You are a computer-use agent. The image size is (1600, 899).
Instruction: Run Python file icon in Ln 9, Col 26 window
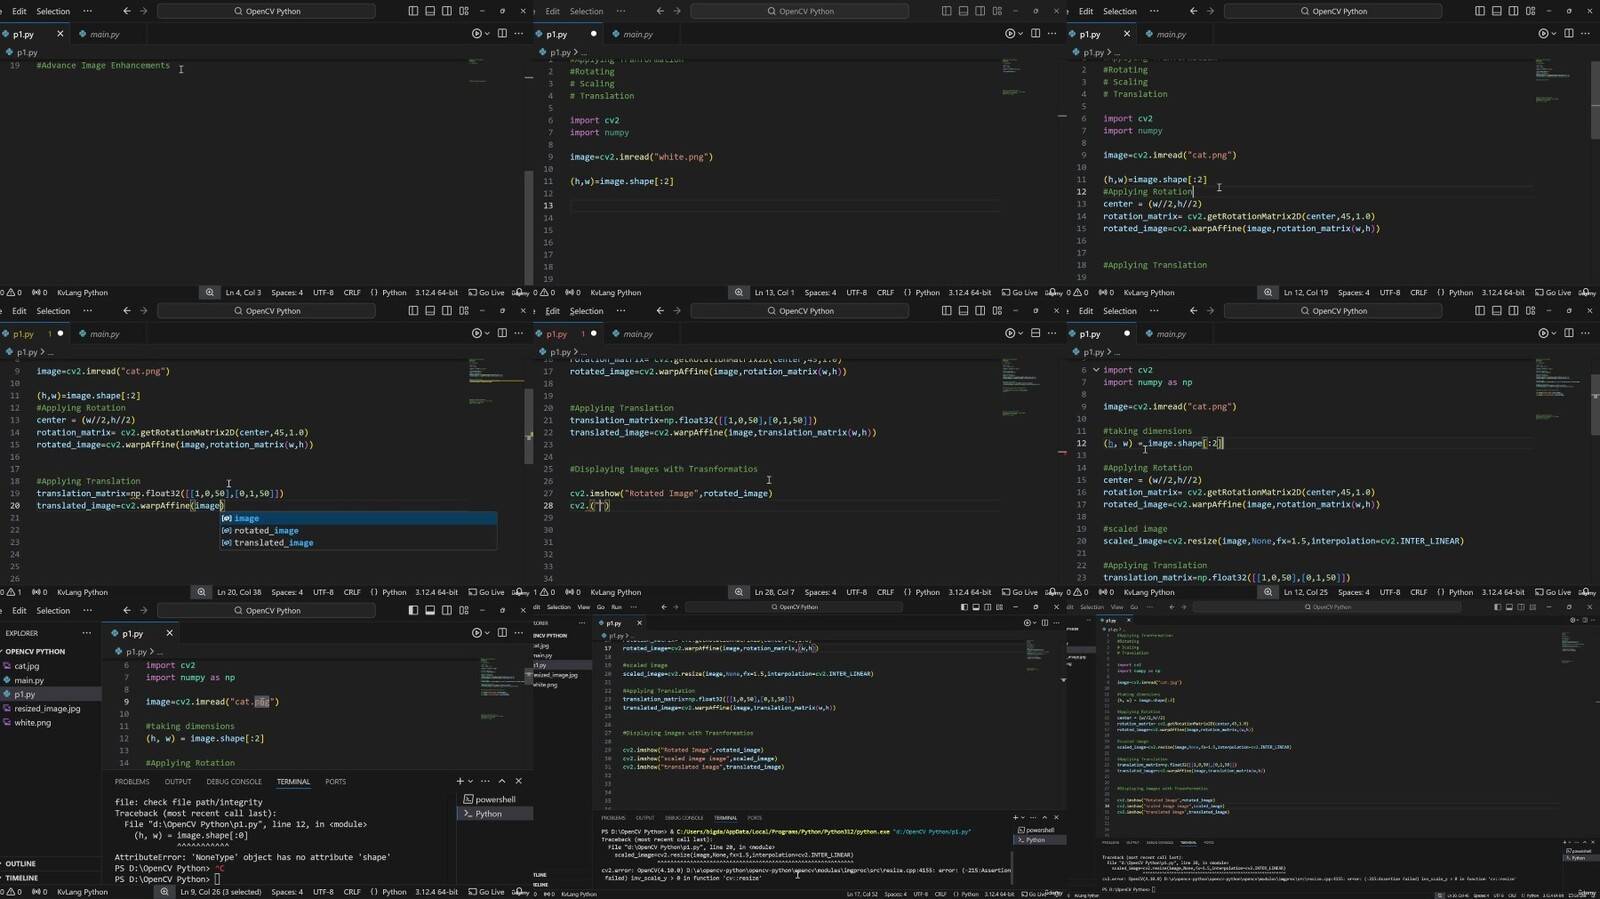476,633
